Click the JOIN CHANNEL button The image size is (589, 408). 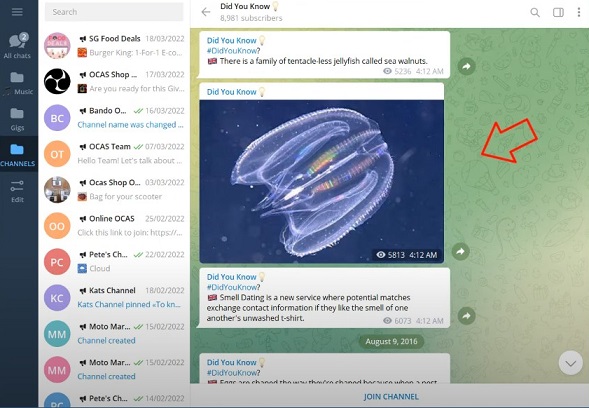click(x=391, y=397)
